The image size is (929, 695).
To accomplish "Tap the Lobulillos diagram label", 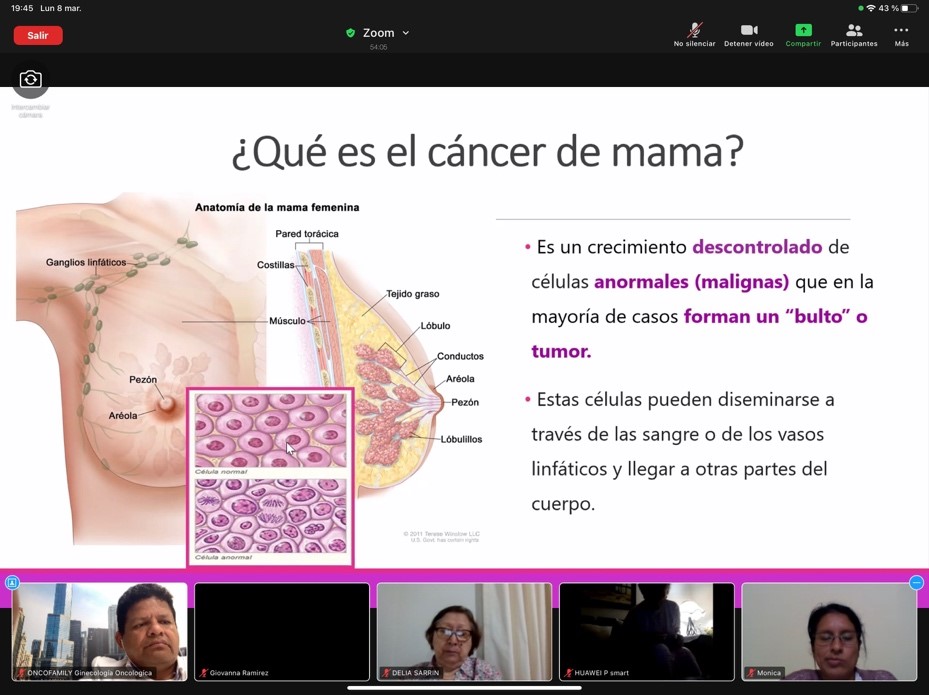I will tap(462, 440).
